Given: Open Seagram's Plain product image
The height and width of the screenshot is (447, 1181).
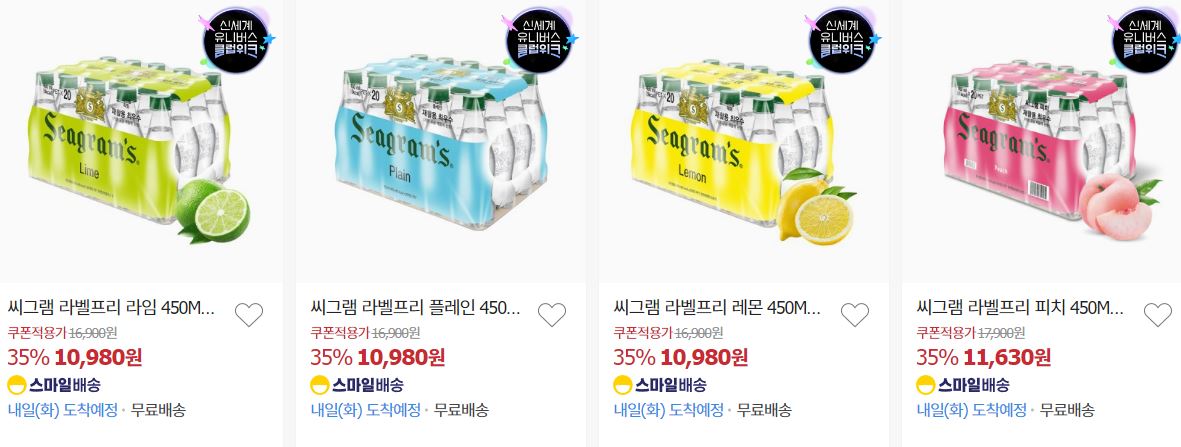Looking at the screenshot, I should tap(441, 141).
